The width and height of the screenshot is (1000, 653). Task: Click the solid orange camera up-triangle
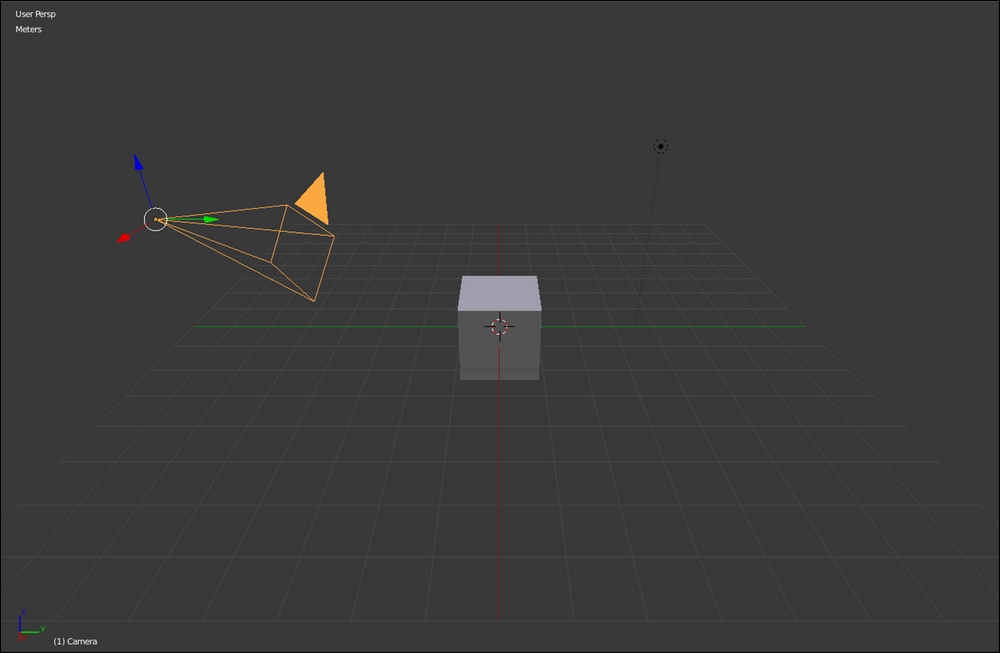coord(313,198)
